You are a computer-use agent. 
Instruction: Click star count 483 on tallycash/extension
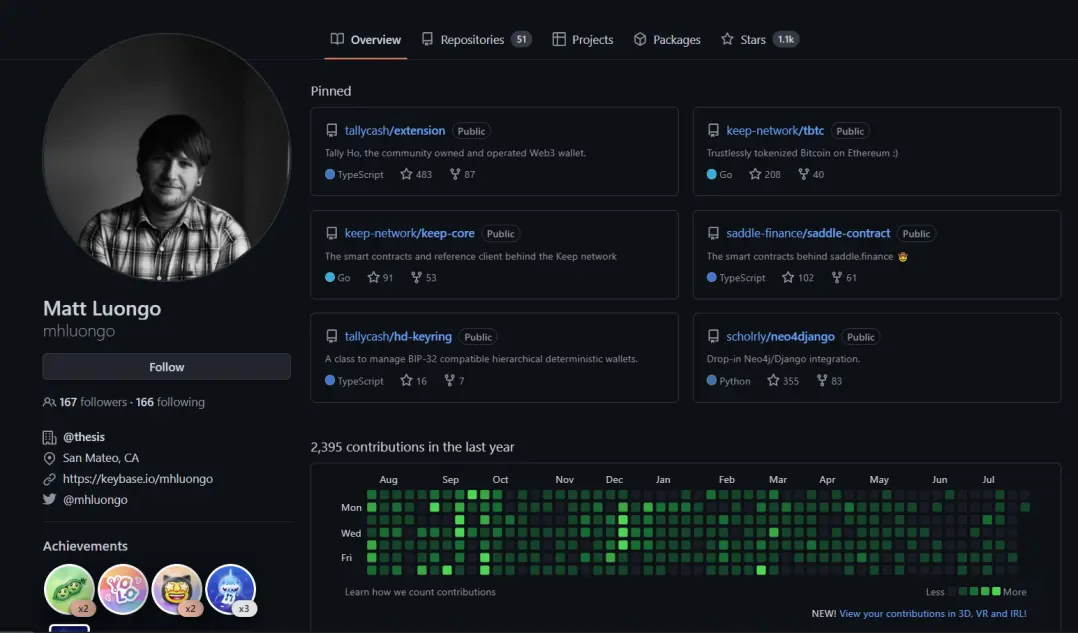(416, 175)
